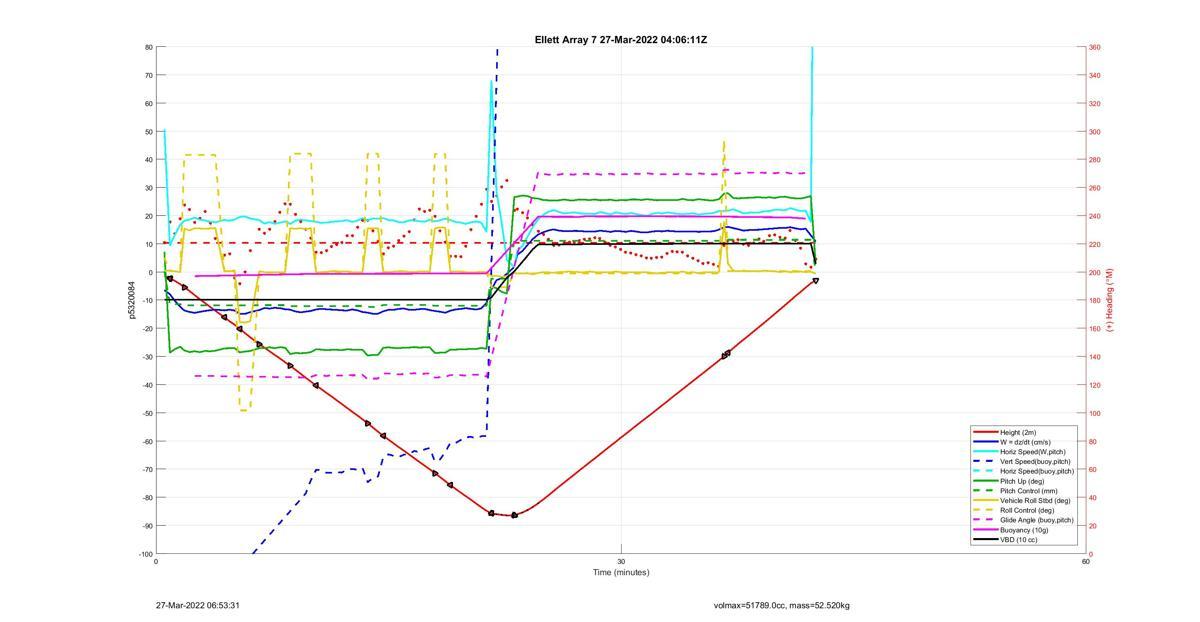
Task: Click the right heading axis tick '300'
Action: [x=1095, y=132]
